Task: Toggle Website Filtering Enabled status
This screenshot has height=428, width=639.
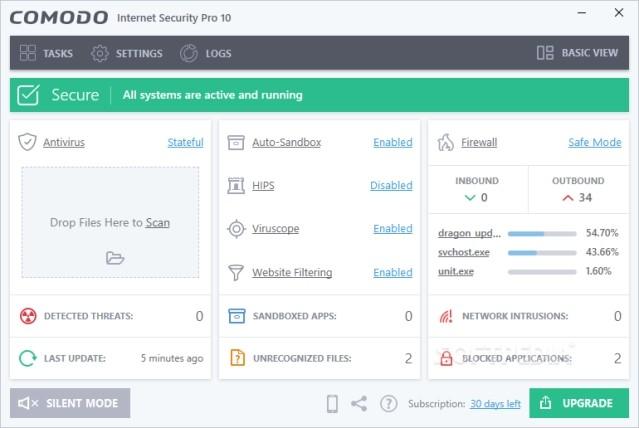Action: click(x=393, y=272)
